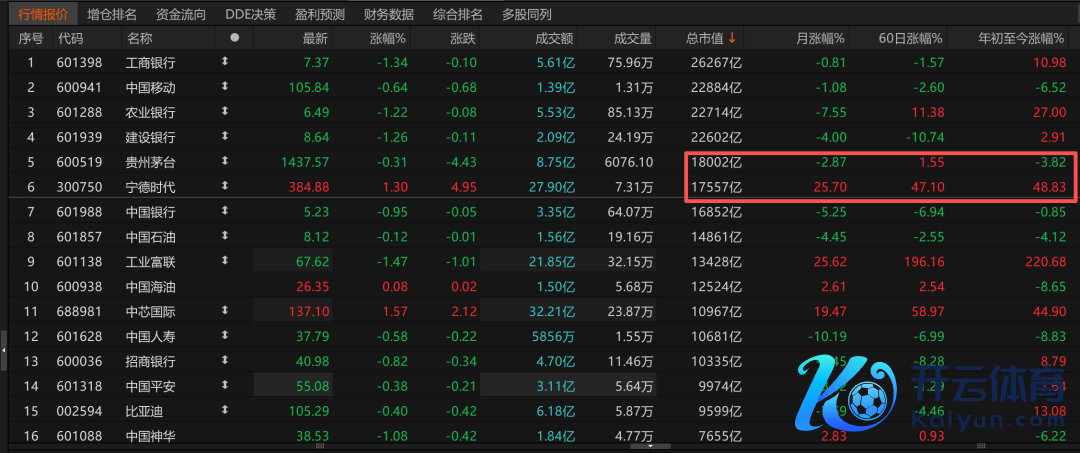Image resolution: width=1080 pixels, height=453 pixels.
Task: Click the circle dot icon in table header
Action: click(x=235, y=38)
